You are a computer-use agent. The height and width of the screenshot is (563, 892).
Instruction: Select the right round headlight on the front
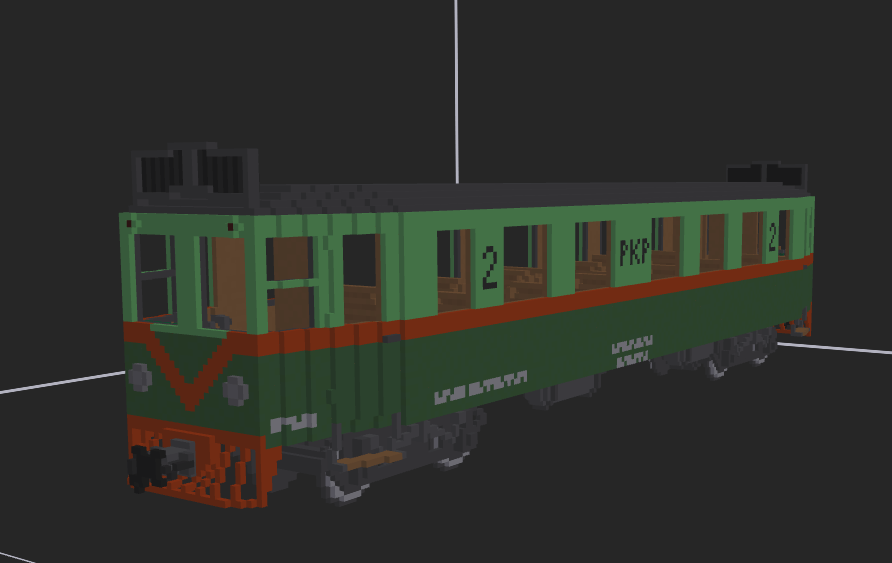[x=236, y=389]
